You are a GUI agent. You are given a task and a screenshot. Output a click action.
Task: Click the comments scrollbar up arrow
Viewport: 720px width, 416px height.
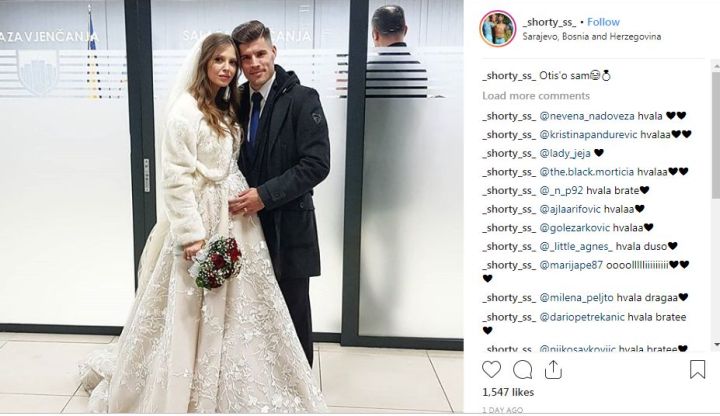(x=716, y=67)
